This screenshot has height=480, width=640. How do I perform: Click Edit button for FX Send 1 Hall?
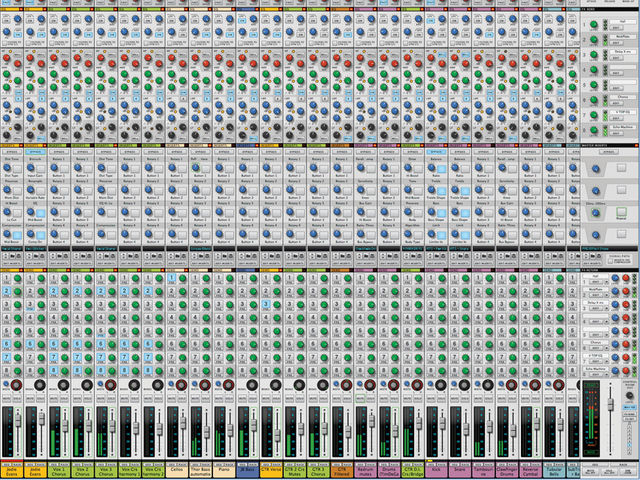click(x=616, y=28)
